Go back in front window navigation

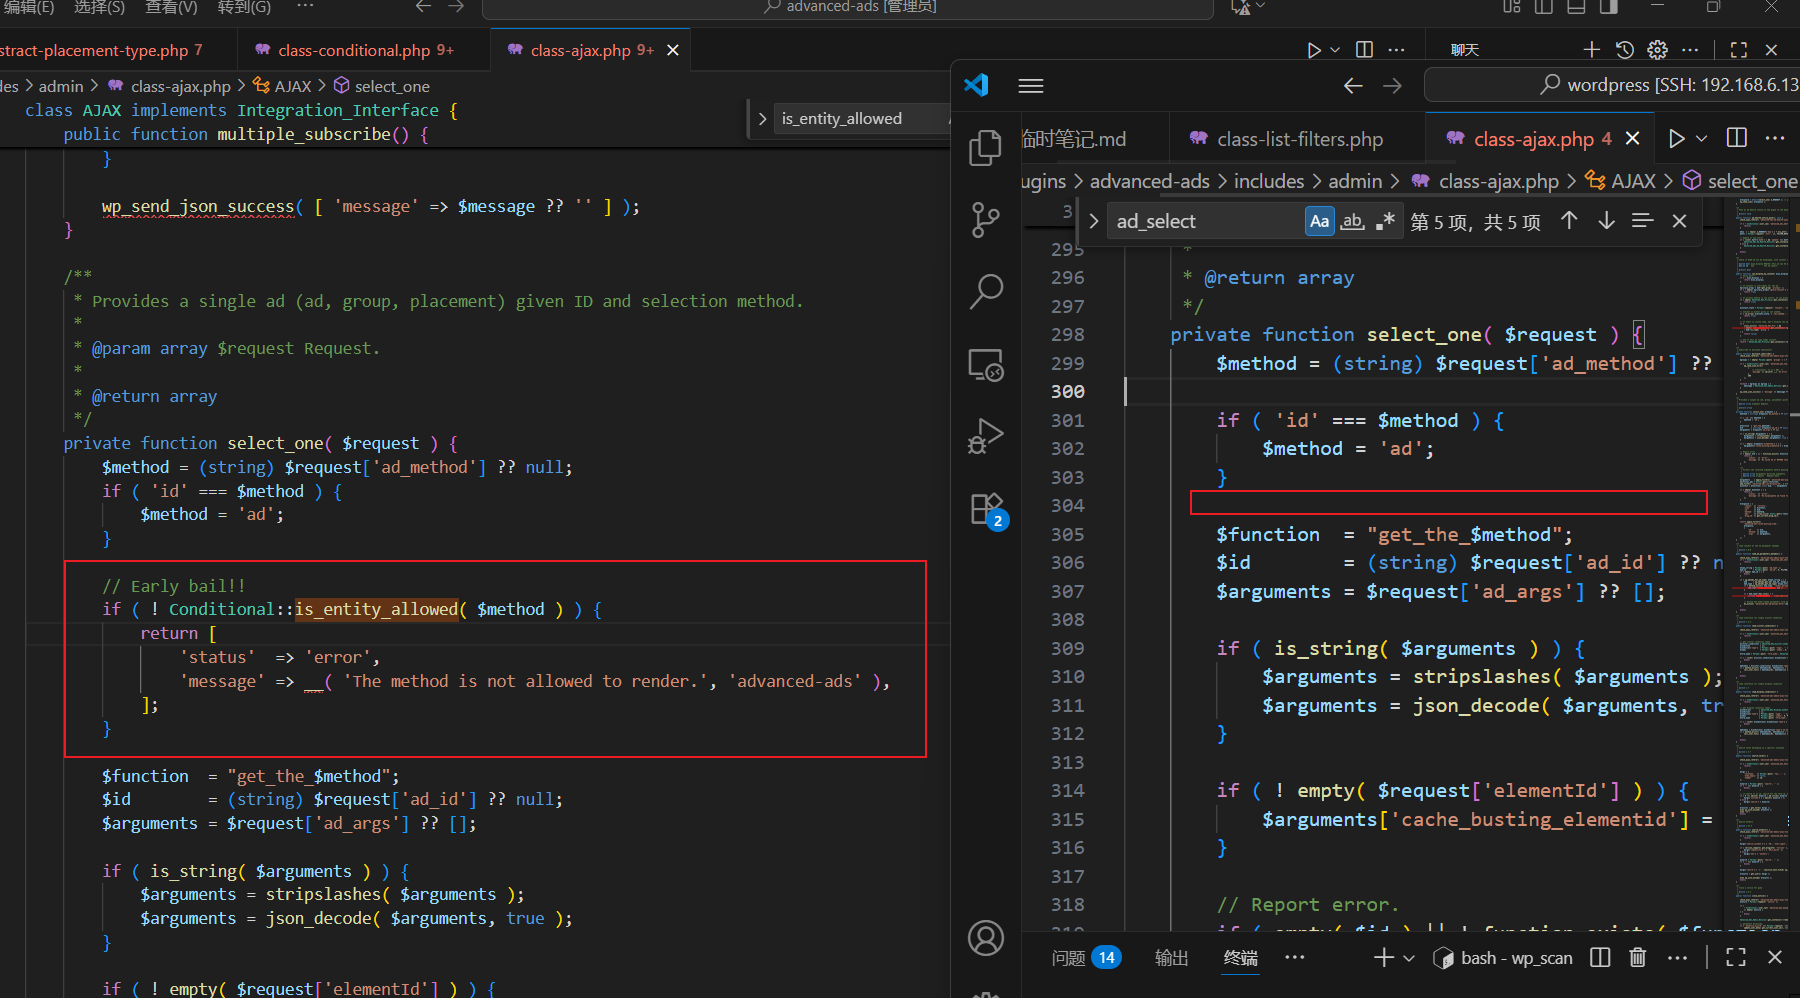1353,86
